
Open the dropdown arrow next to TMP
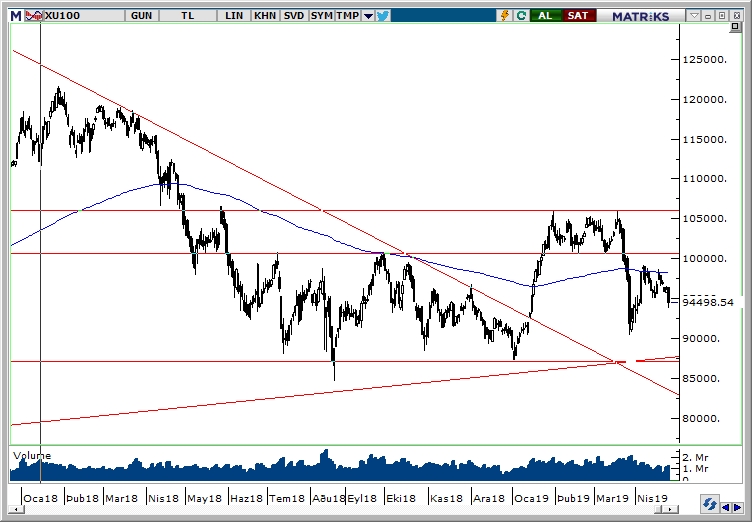pos(368,16)
